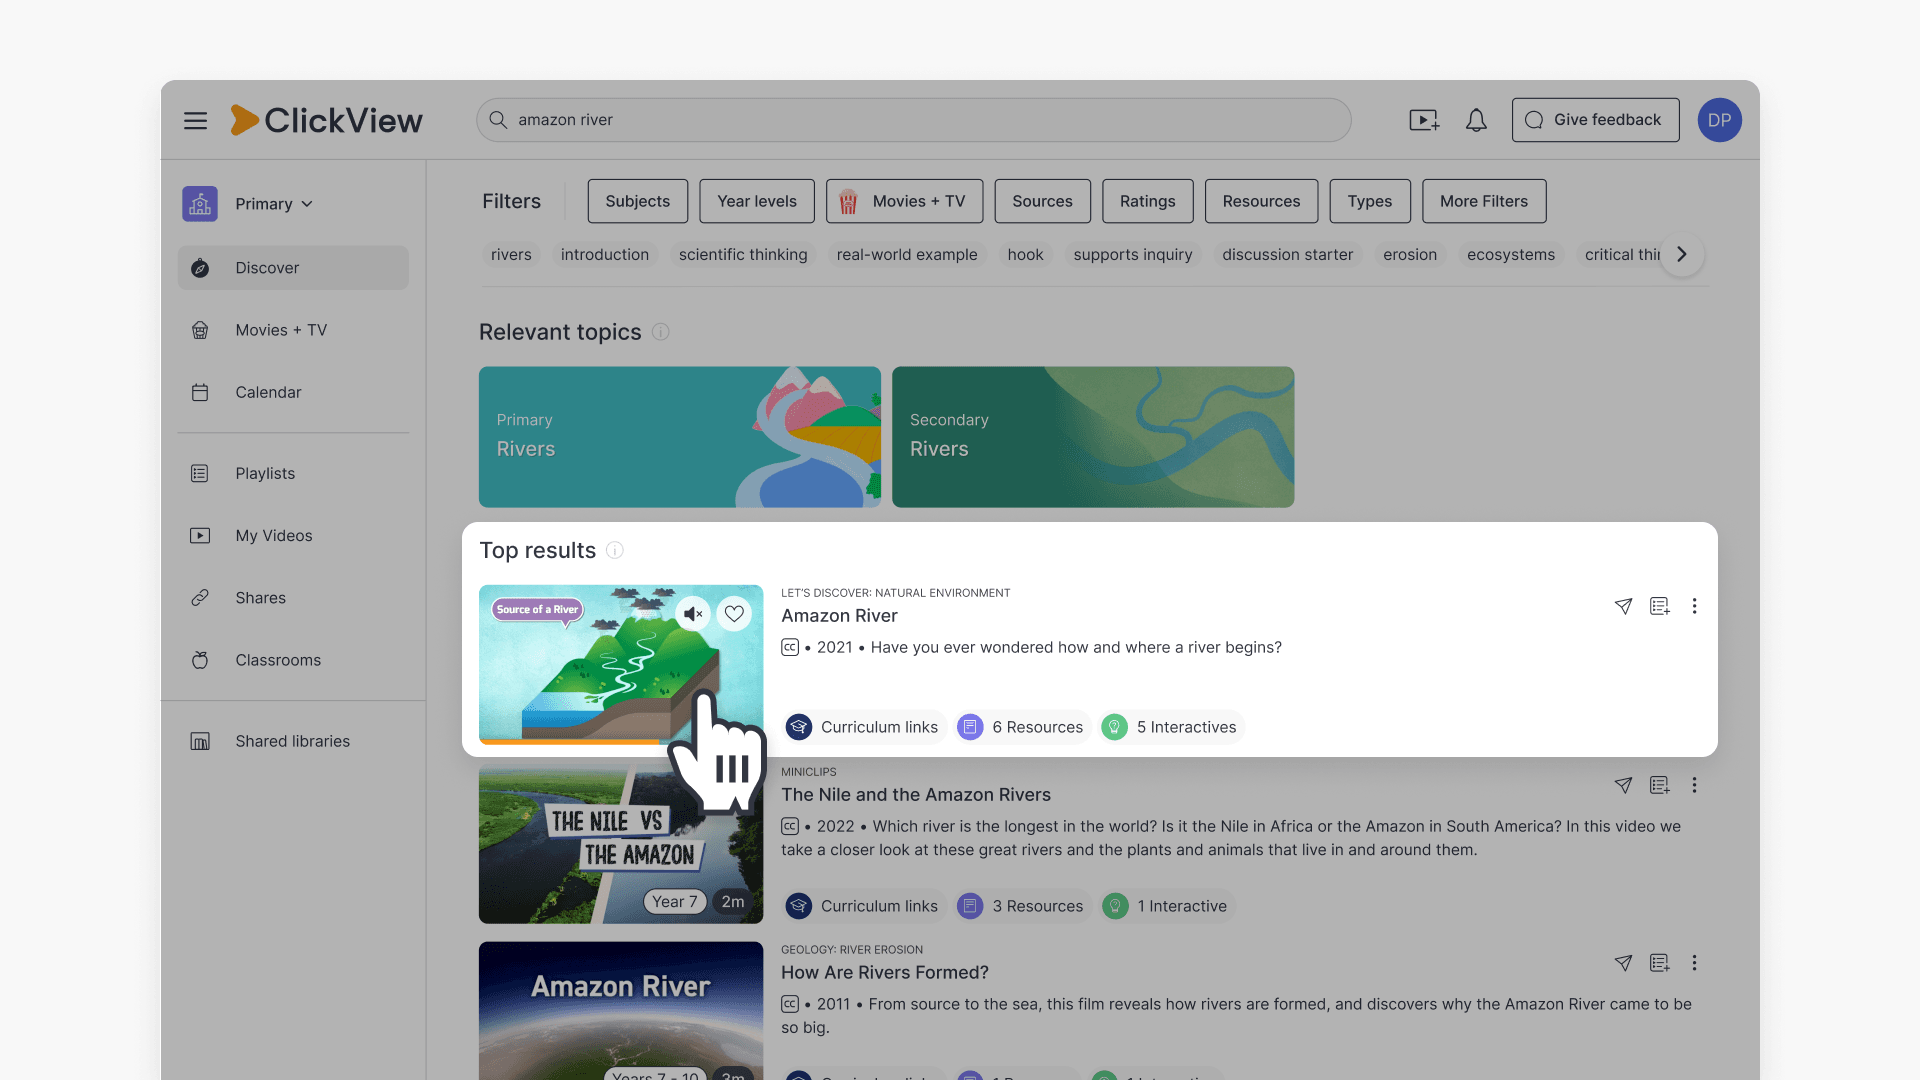Select the rivers tag chip
1920x1080 pixels.
click(511, 255)
